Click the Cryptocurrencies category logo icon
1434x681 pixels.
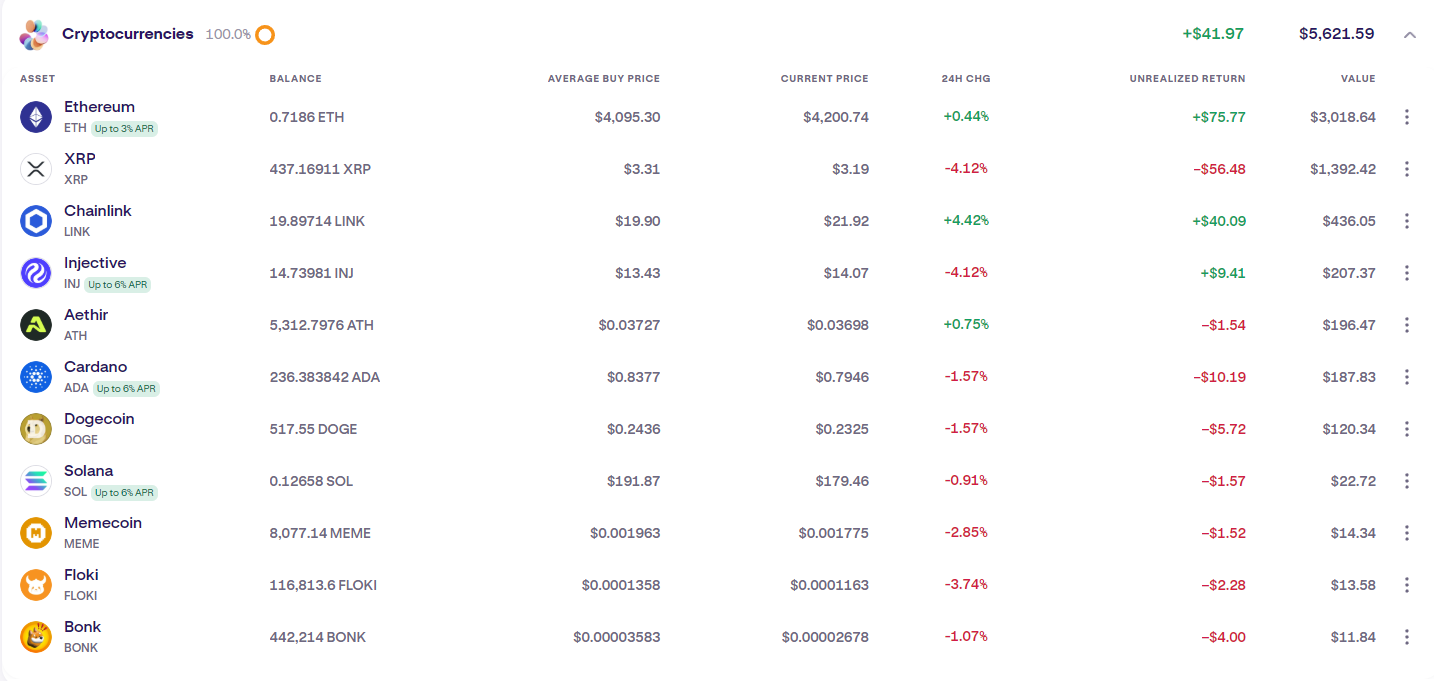pyautogui.click(x=34, y=35)
